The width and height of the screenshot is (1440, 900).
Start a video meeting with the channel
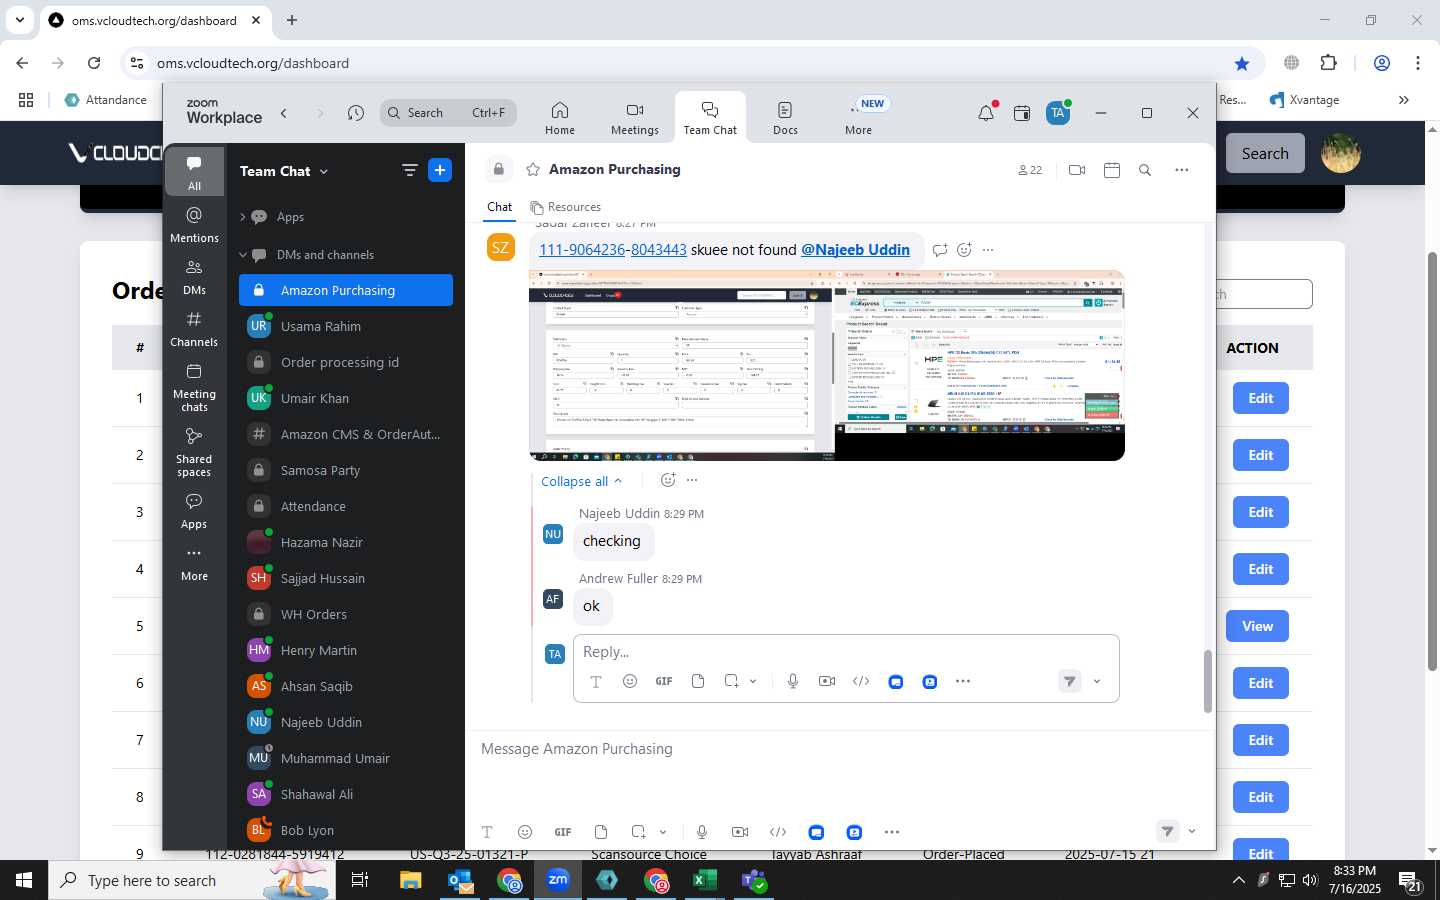point(1077,170)
